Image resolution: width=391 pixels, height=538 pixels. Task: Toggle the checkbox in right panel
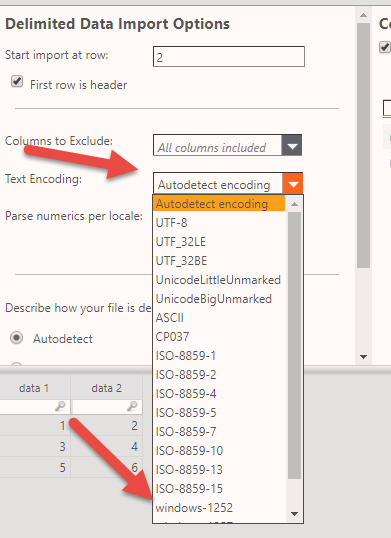click(385, 47)
